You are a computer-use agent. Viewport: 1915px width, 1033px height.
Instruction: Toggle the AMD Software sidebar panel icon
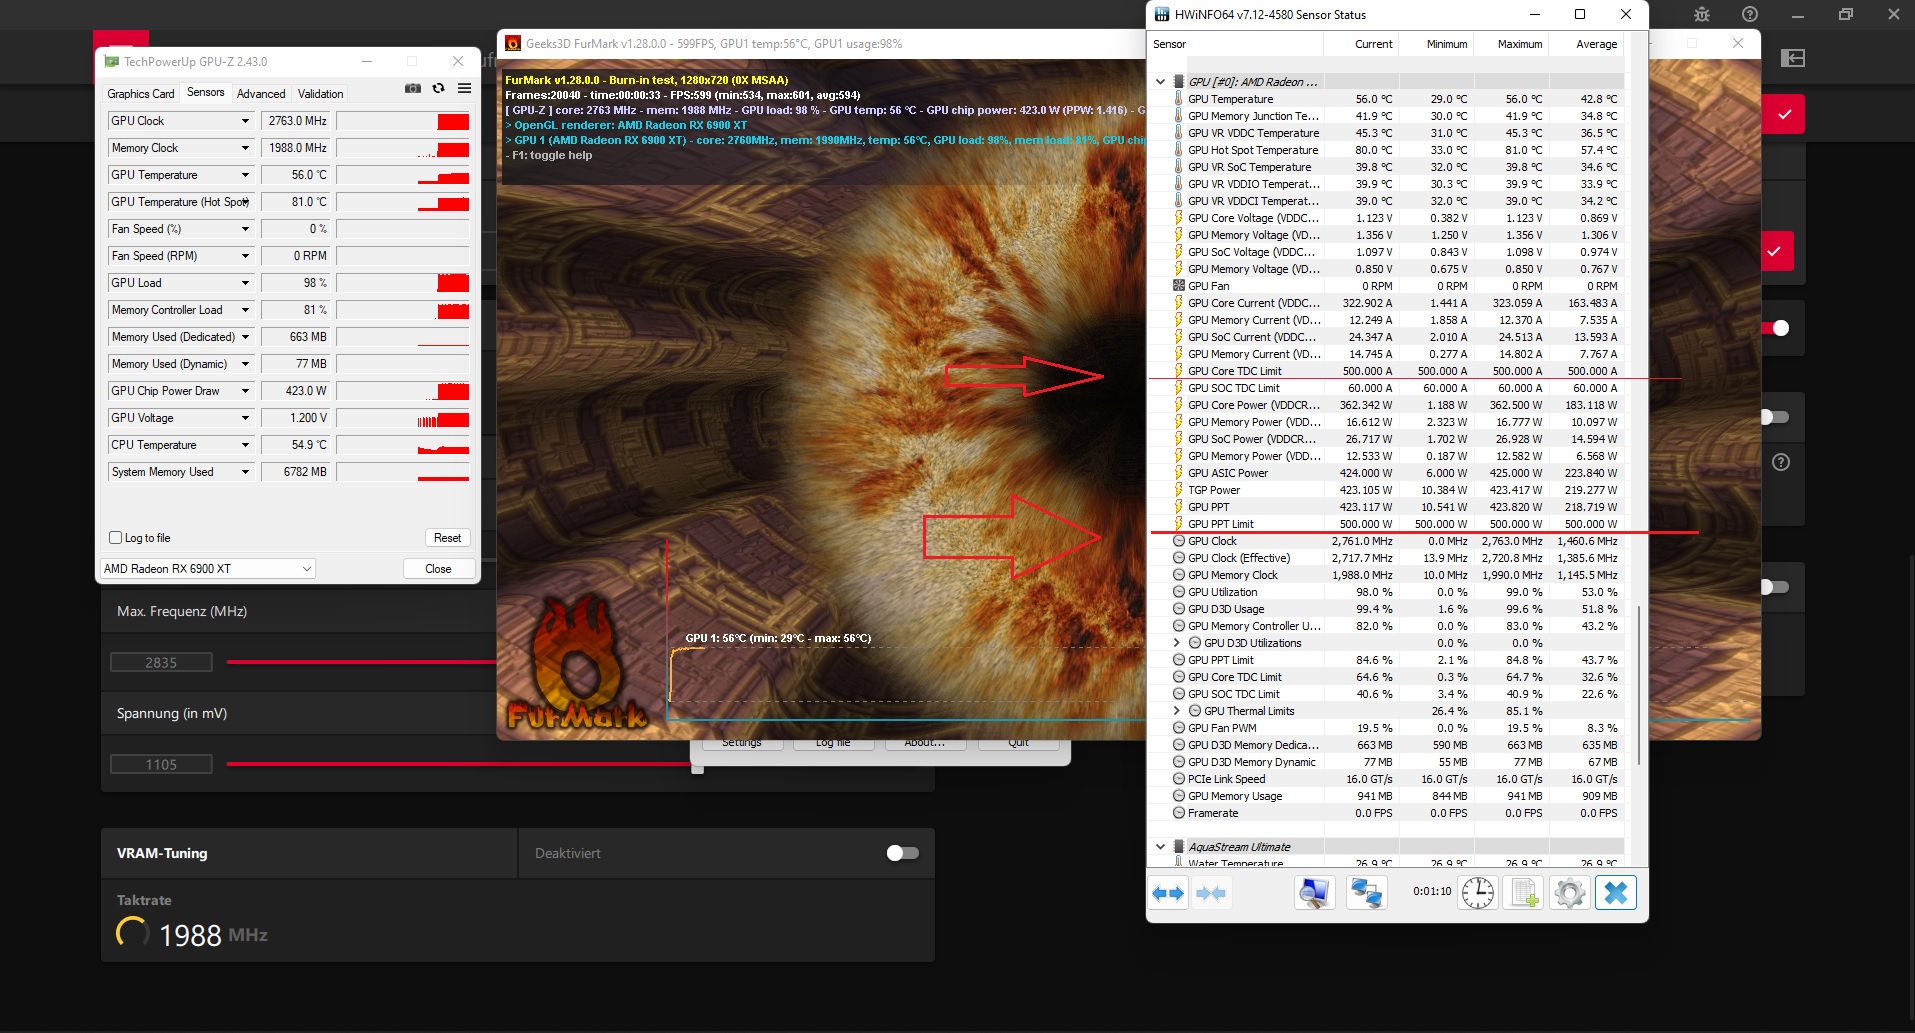(1793, 58)
